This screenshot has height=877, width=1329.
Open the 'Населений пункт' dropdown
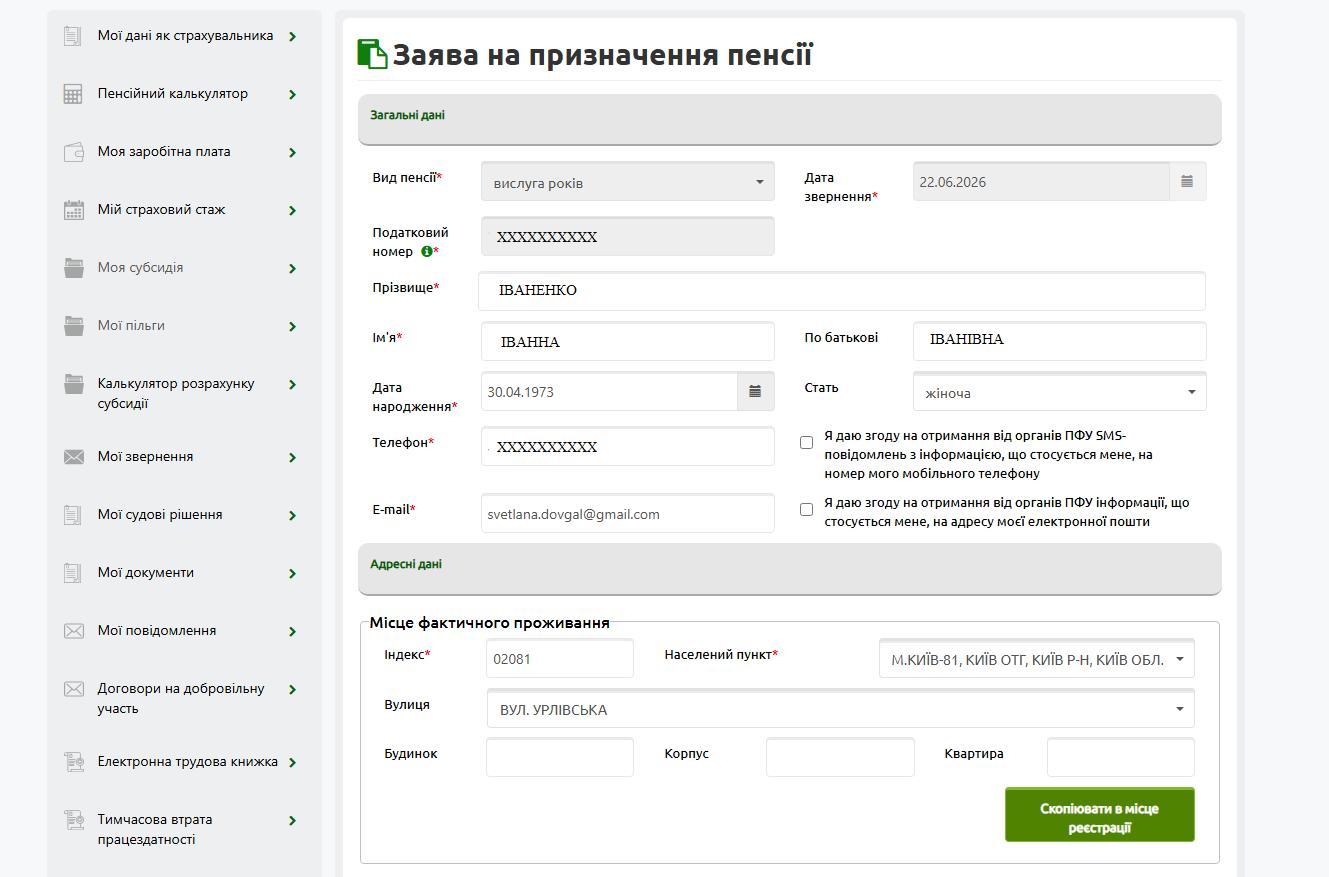pyautogui.click(x=1037, y=659)
